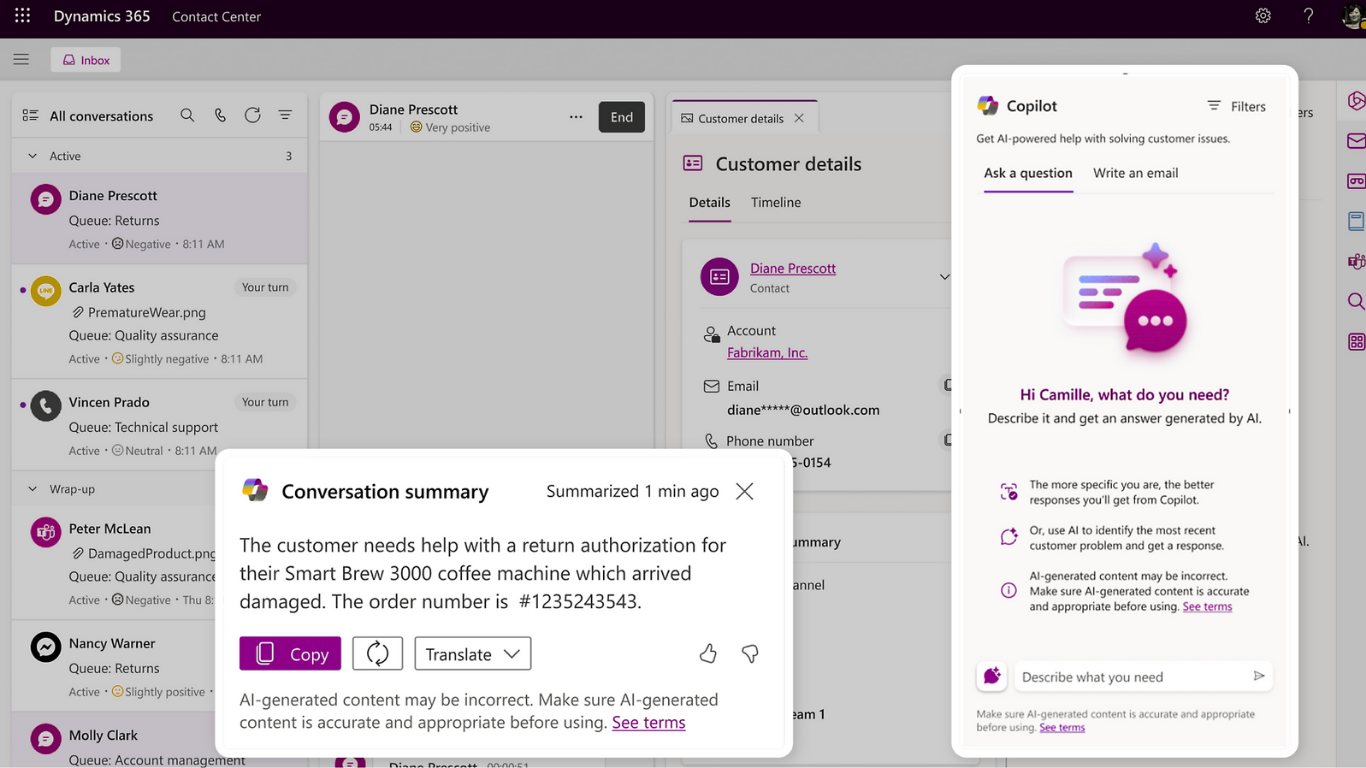Open the mail icon in right sidebar
The height and width of the screenshot is (768, 1366).
[x=1356, y=141]
